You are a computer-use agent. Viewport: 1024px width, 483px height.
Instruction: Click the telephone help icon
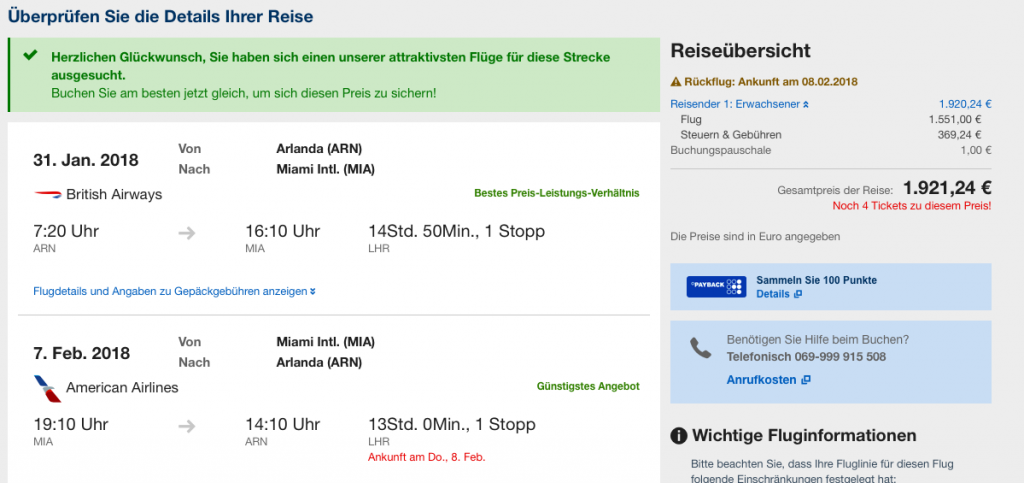click(x=700, y=348)
